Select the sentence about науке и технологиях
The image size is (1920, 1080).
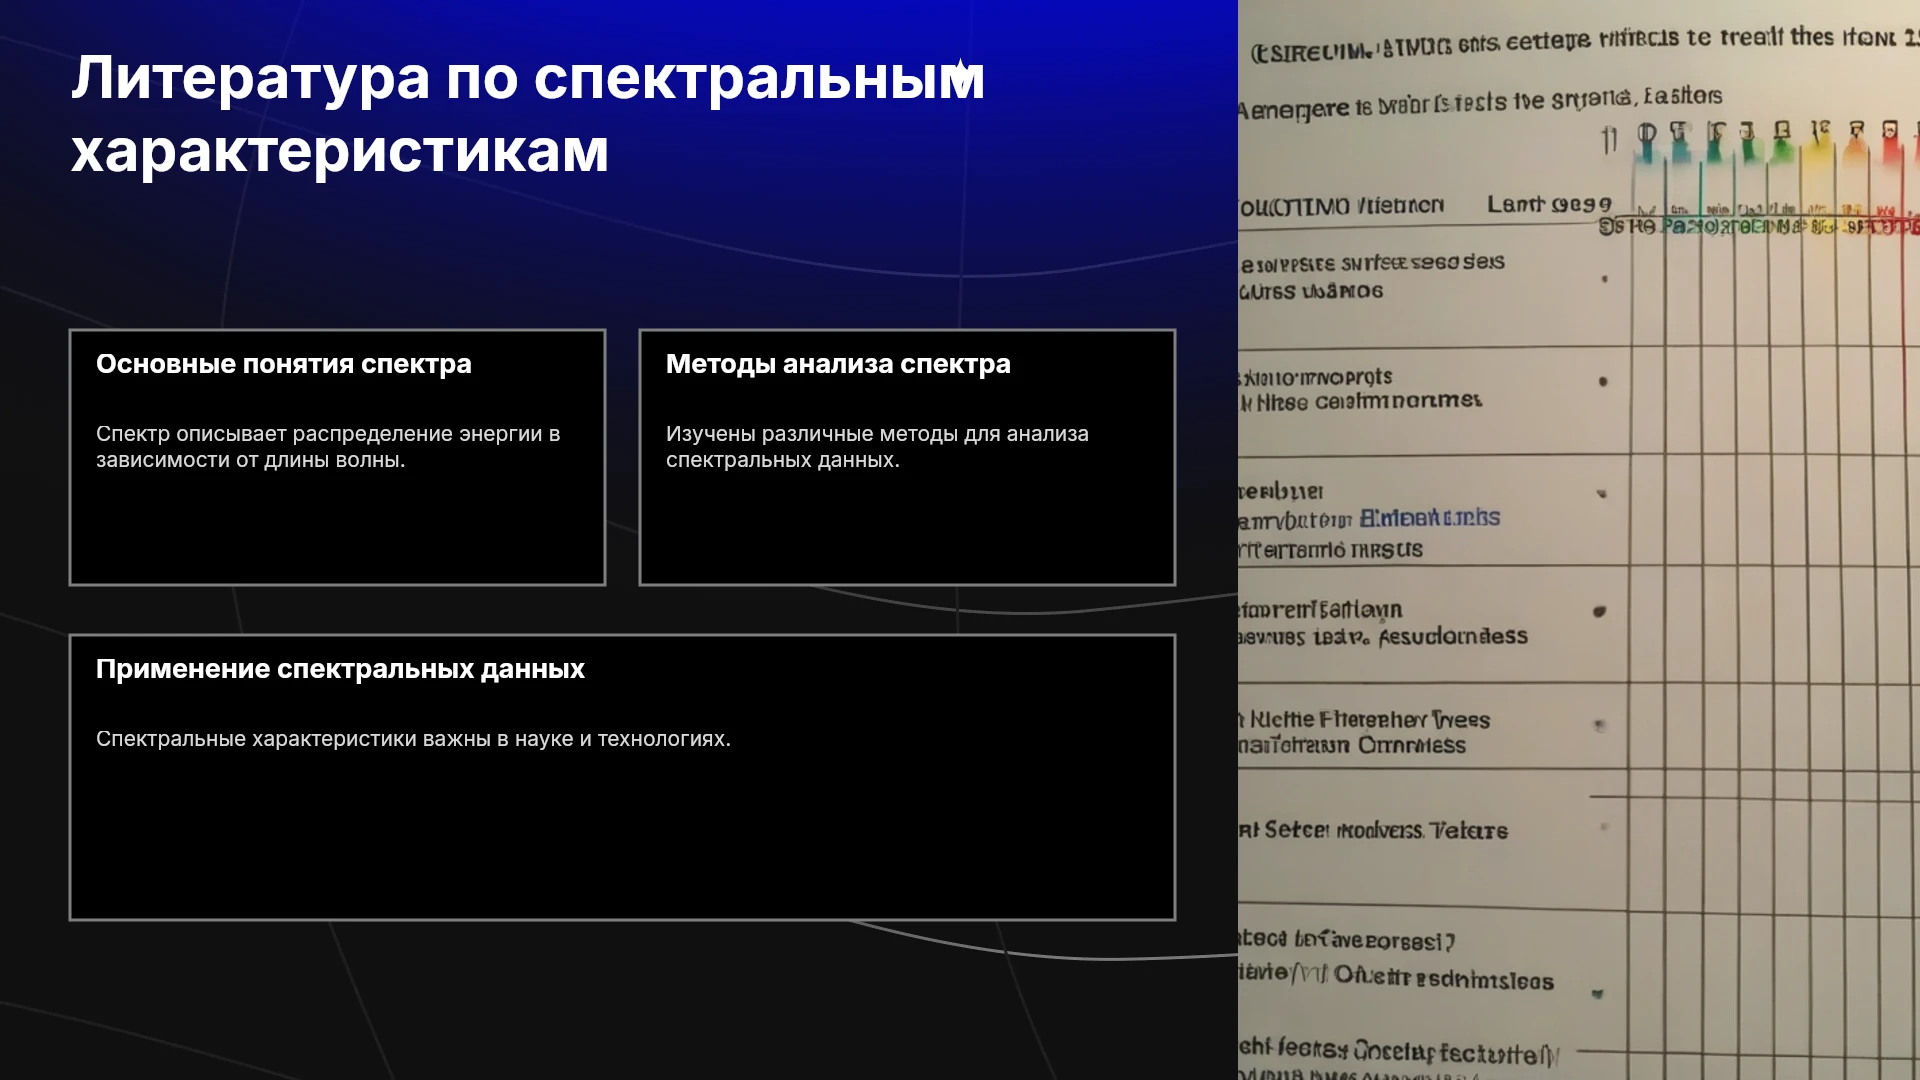tap(413, 739)
